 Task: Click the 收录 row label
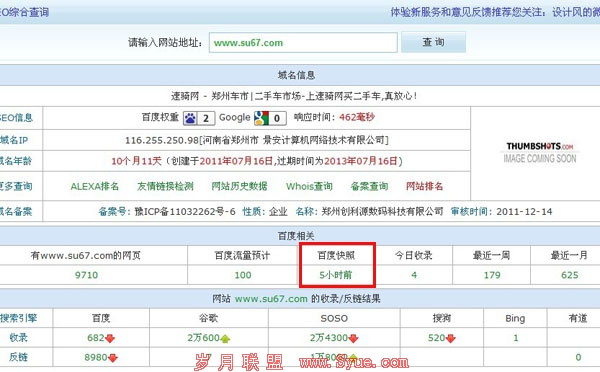(18, 338)
